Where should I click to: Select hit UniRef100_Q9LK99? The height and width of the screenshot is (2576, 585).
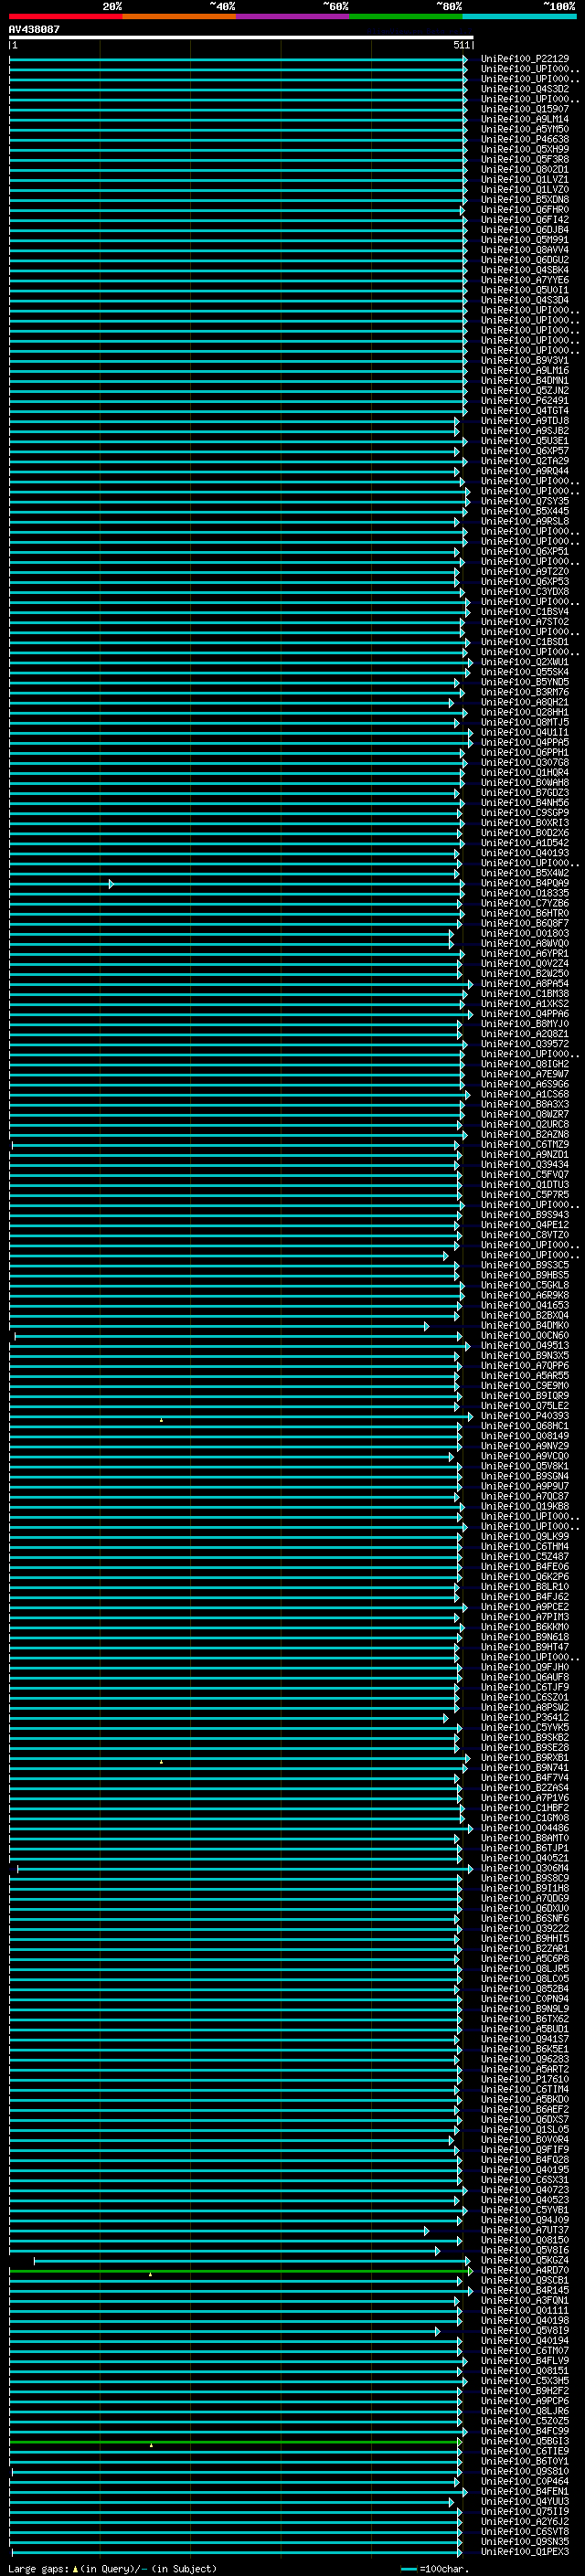524,1537
